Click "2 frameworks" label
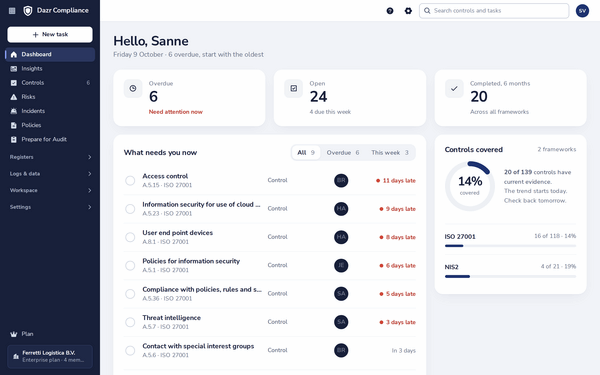600x375 pixels. pos(557,149)
